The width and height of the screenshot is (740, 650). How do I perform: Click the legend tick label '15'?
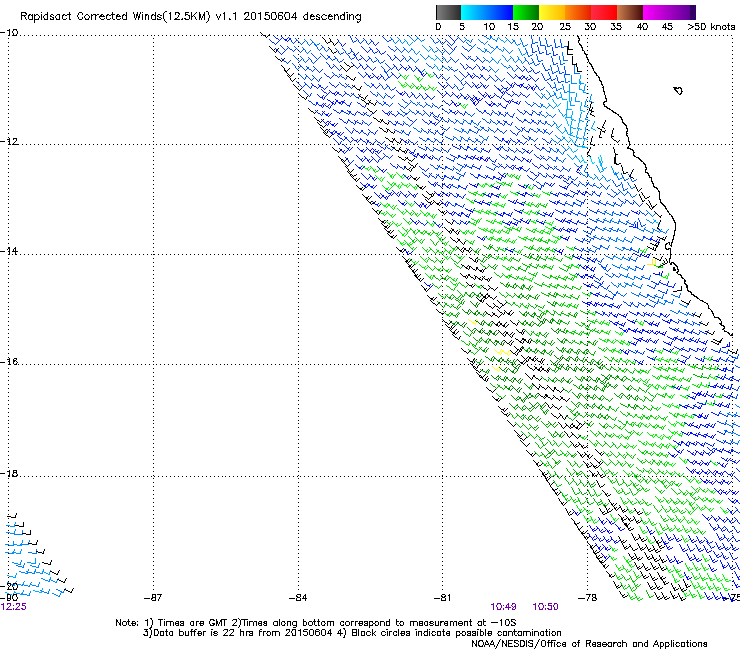[513, 27]
